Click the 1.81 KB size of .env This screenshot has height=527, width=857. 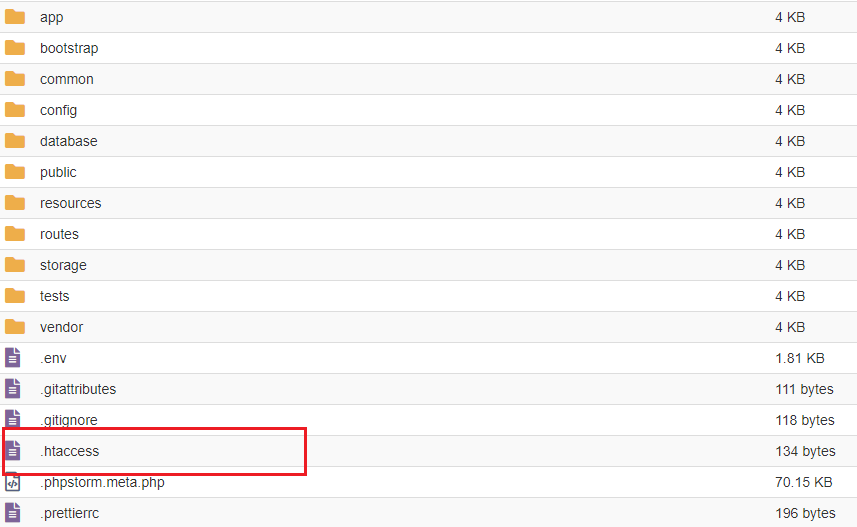(x=800, y=358)
